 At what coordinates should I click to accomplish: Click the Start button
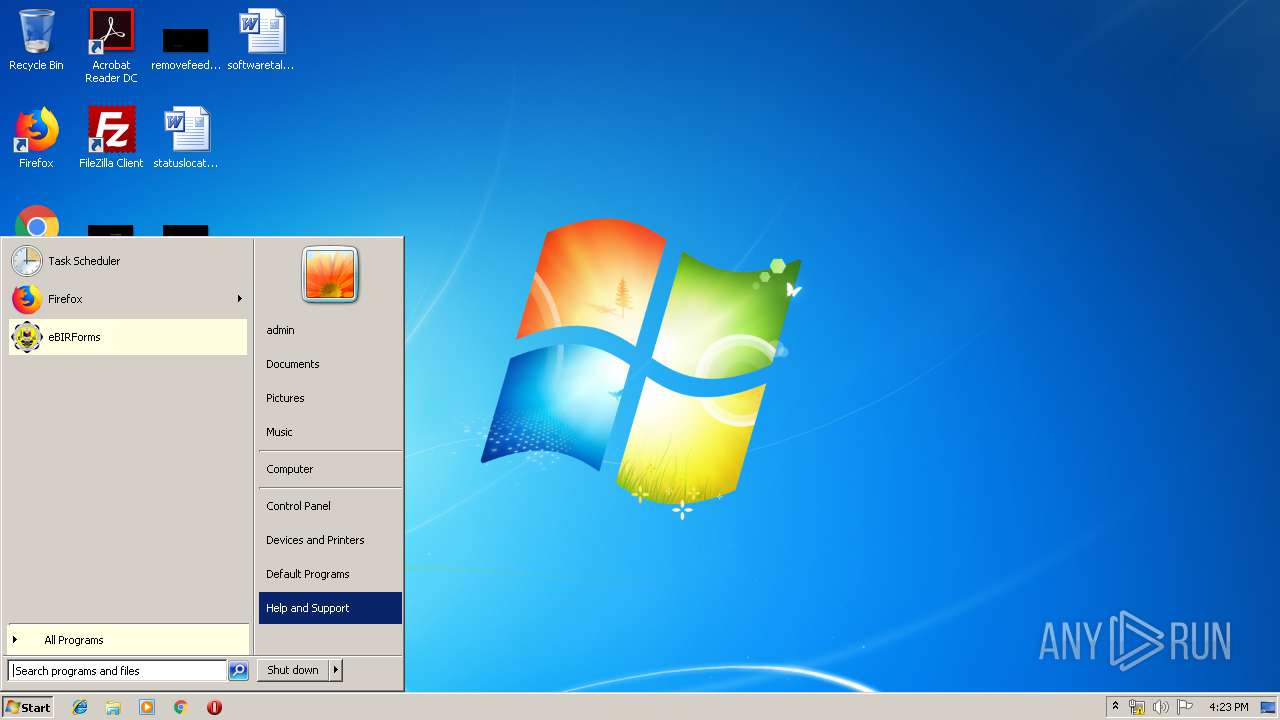click(x=28, y=707)
